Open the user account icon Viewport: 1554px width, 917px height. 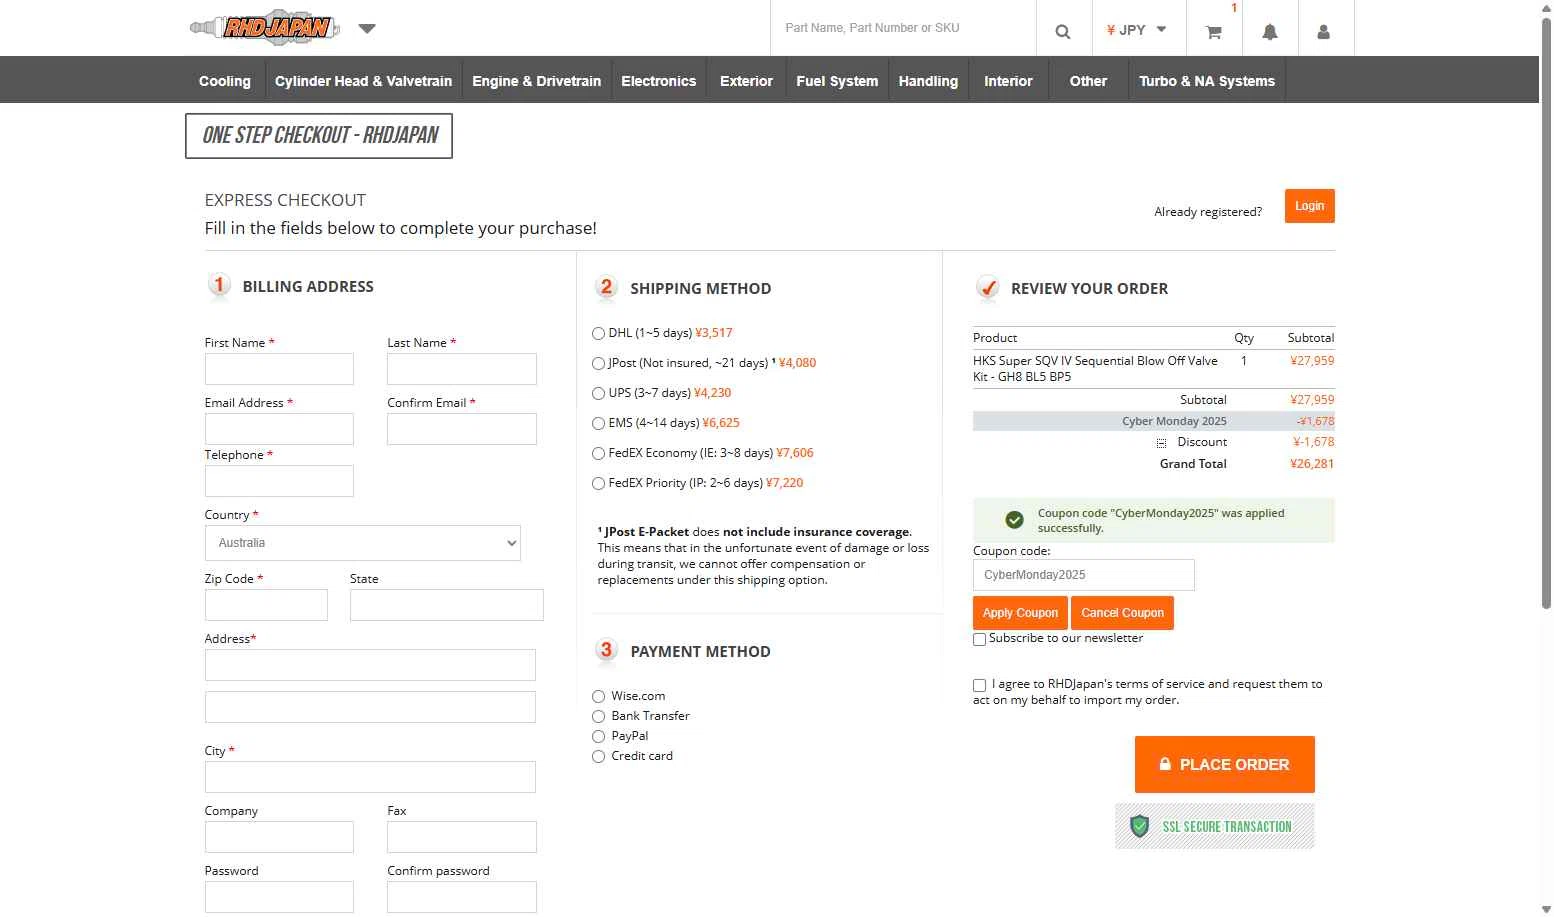[x=1323, y=32]
